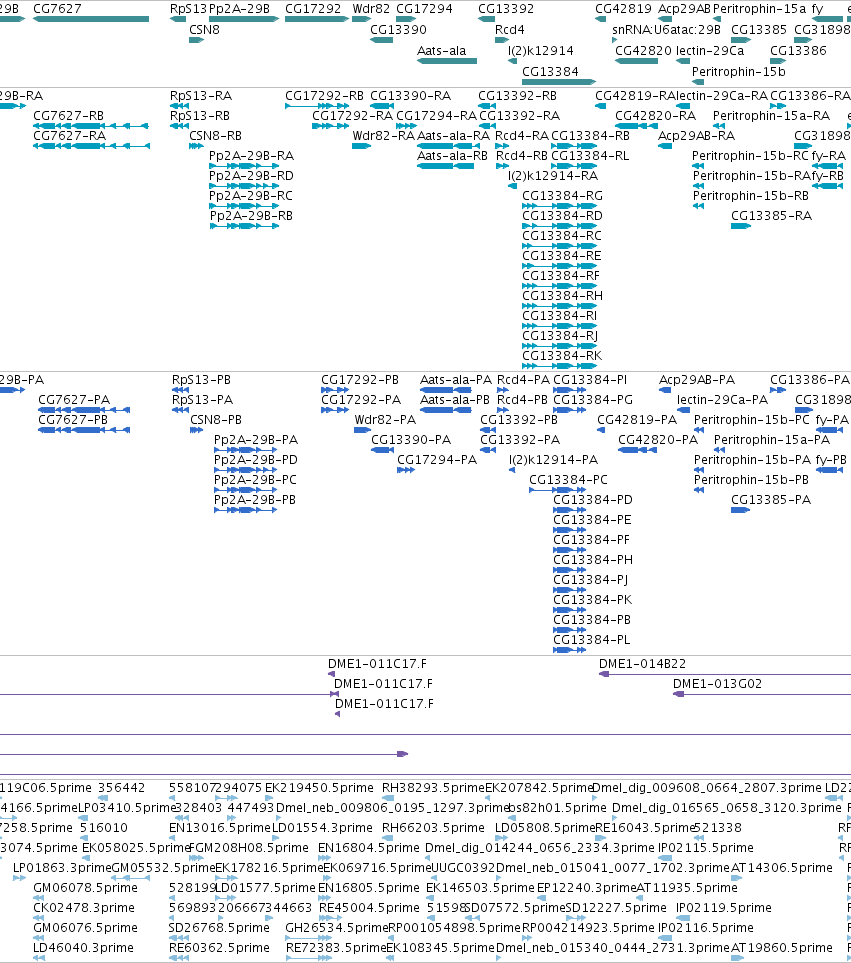The image size is (851, 963).
Task: Open the CG17292 gene label
Action: [x=313, y=9]
